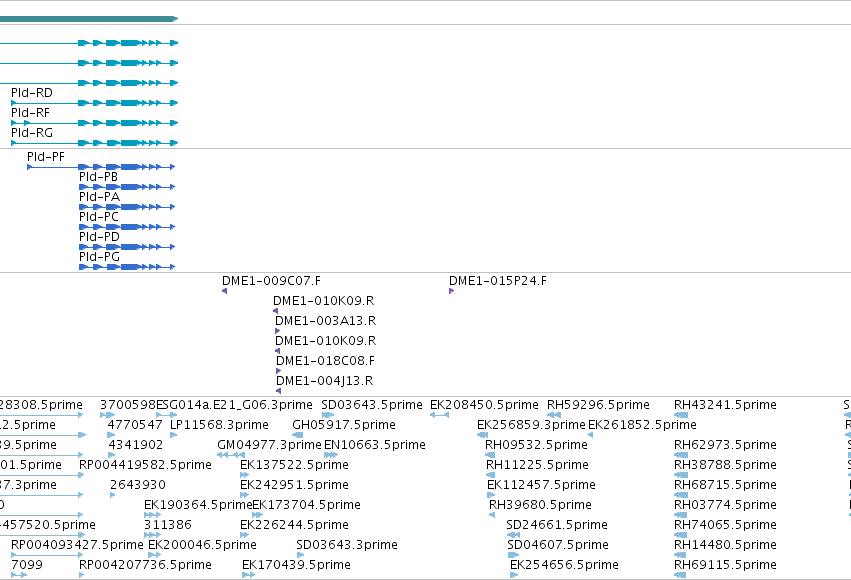Pick the EN10663.5prime feature label

pos(375,445)
